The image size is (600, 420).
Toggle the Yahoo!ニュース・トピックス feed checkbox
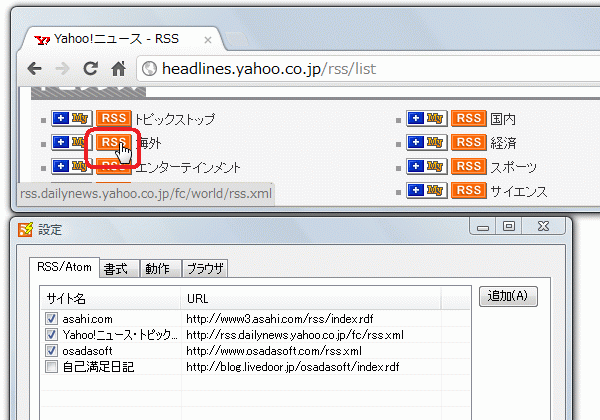pos(51,335)
